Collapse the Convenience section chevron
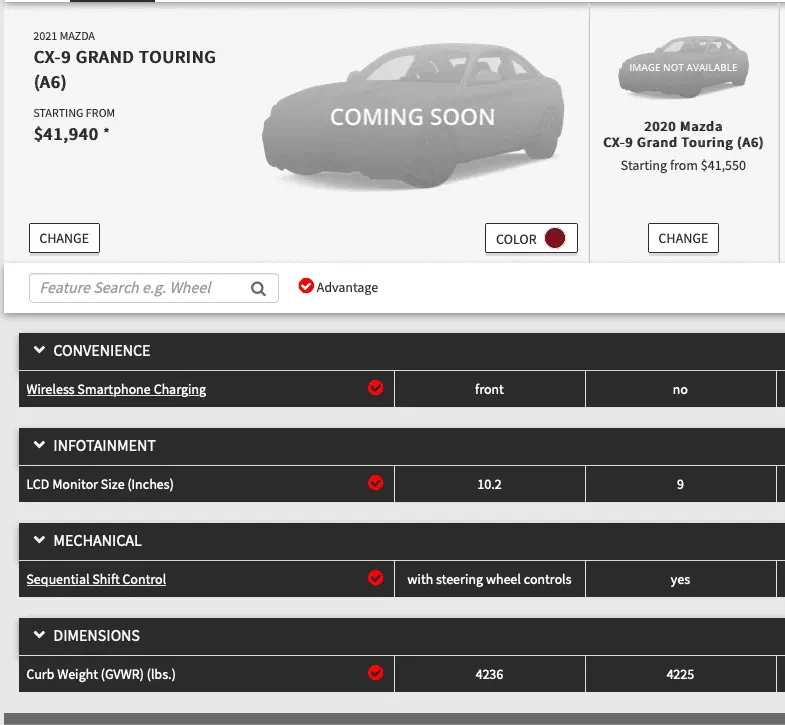The width and height of the screenshot is (785, 725). [x=39, y=349]
